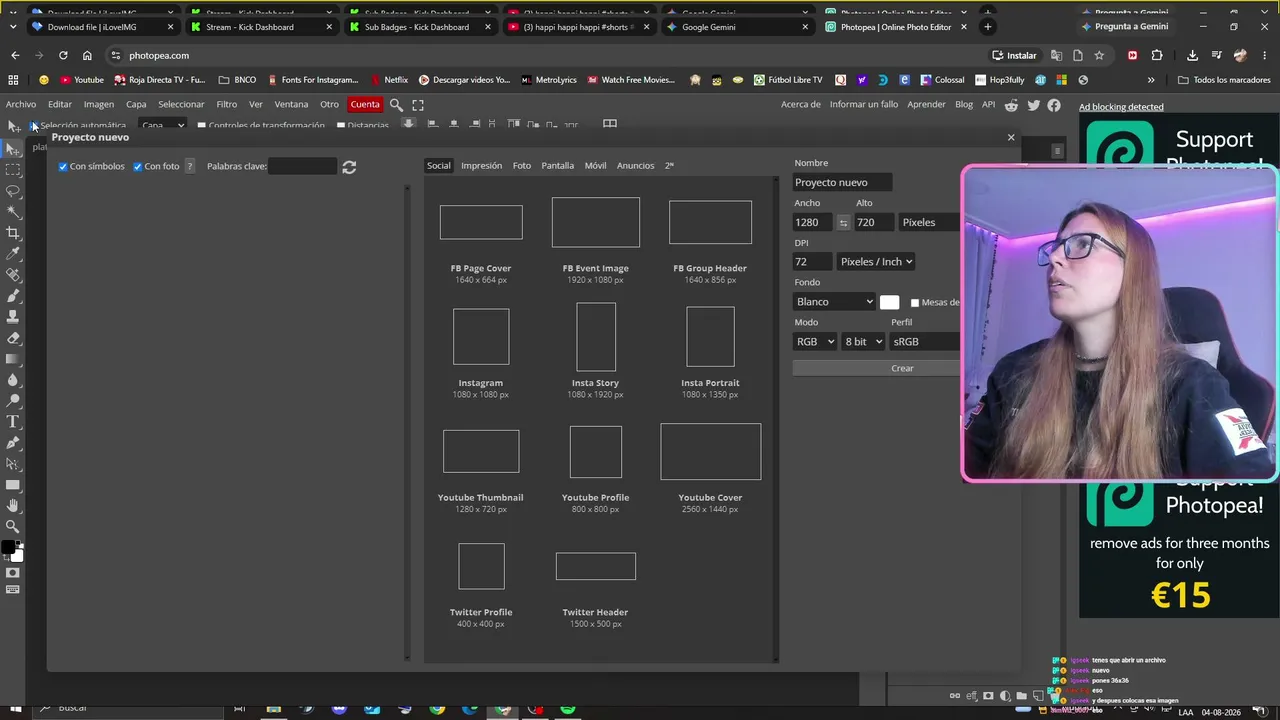1280x720 pixels.
Task: Select the Spot Healing Brush tool
Action: click(13, 275)
